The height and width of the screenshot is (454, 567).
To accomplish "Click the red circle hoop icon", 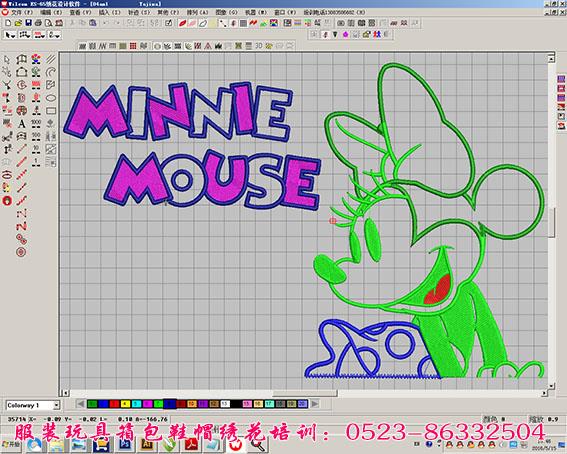I will point(7,201).
